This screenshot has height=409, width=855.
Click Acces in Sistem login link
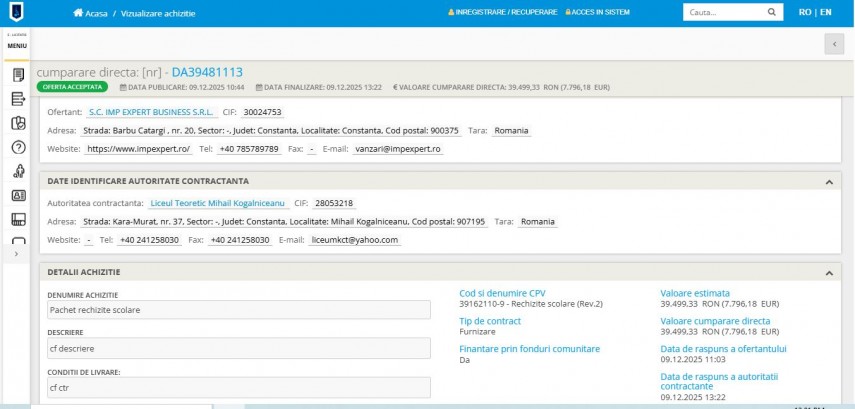pos(597,13)
